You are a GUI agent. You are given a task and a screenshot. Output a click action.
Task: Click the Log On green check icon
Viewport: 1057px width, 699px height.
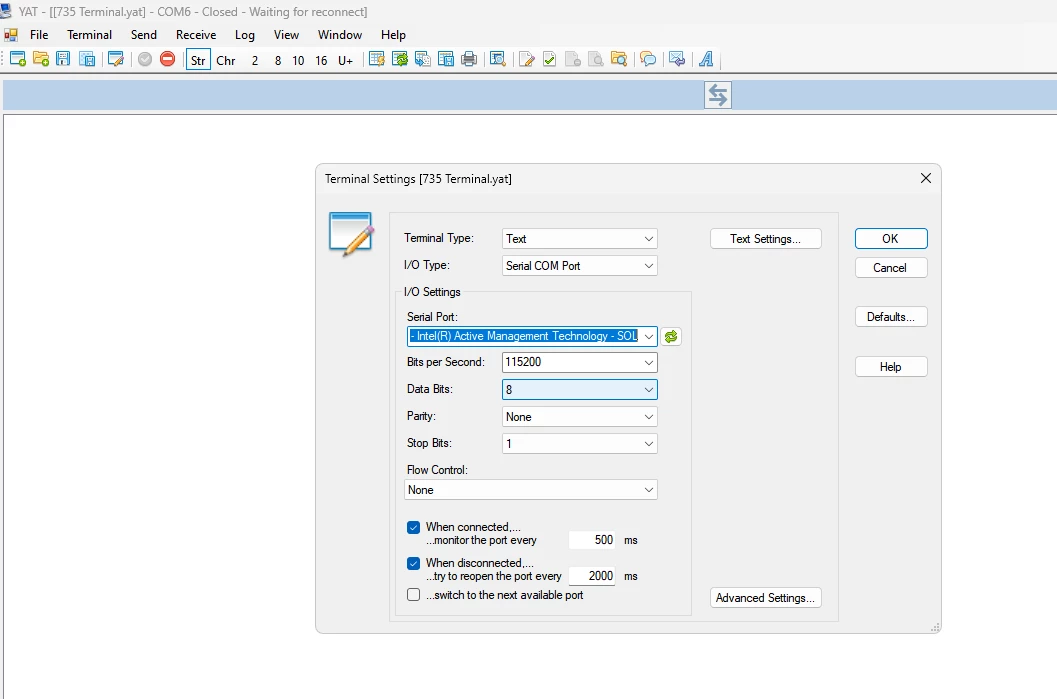pyautogui.click(x=550, y=59)
